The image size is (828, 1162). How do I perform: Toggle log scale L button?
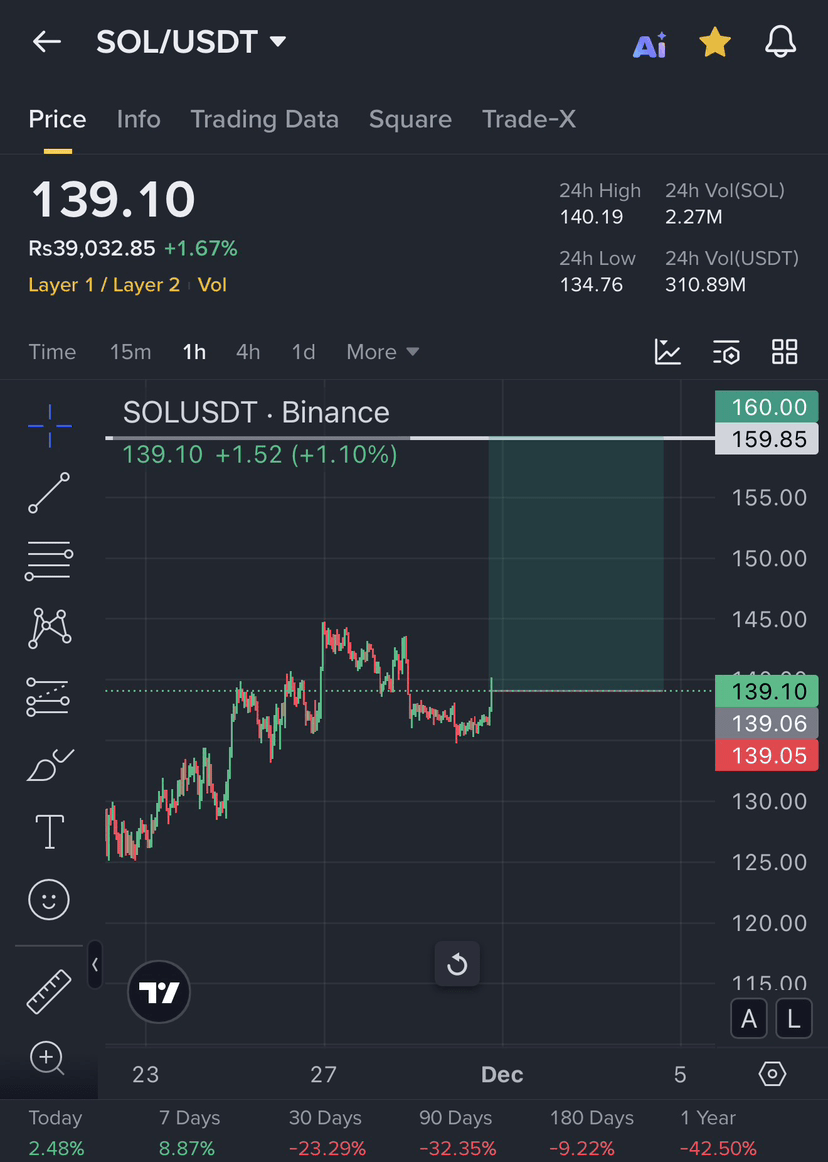(x=794, y=1019)
